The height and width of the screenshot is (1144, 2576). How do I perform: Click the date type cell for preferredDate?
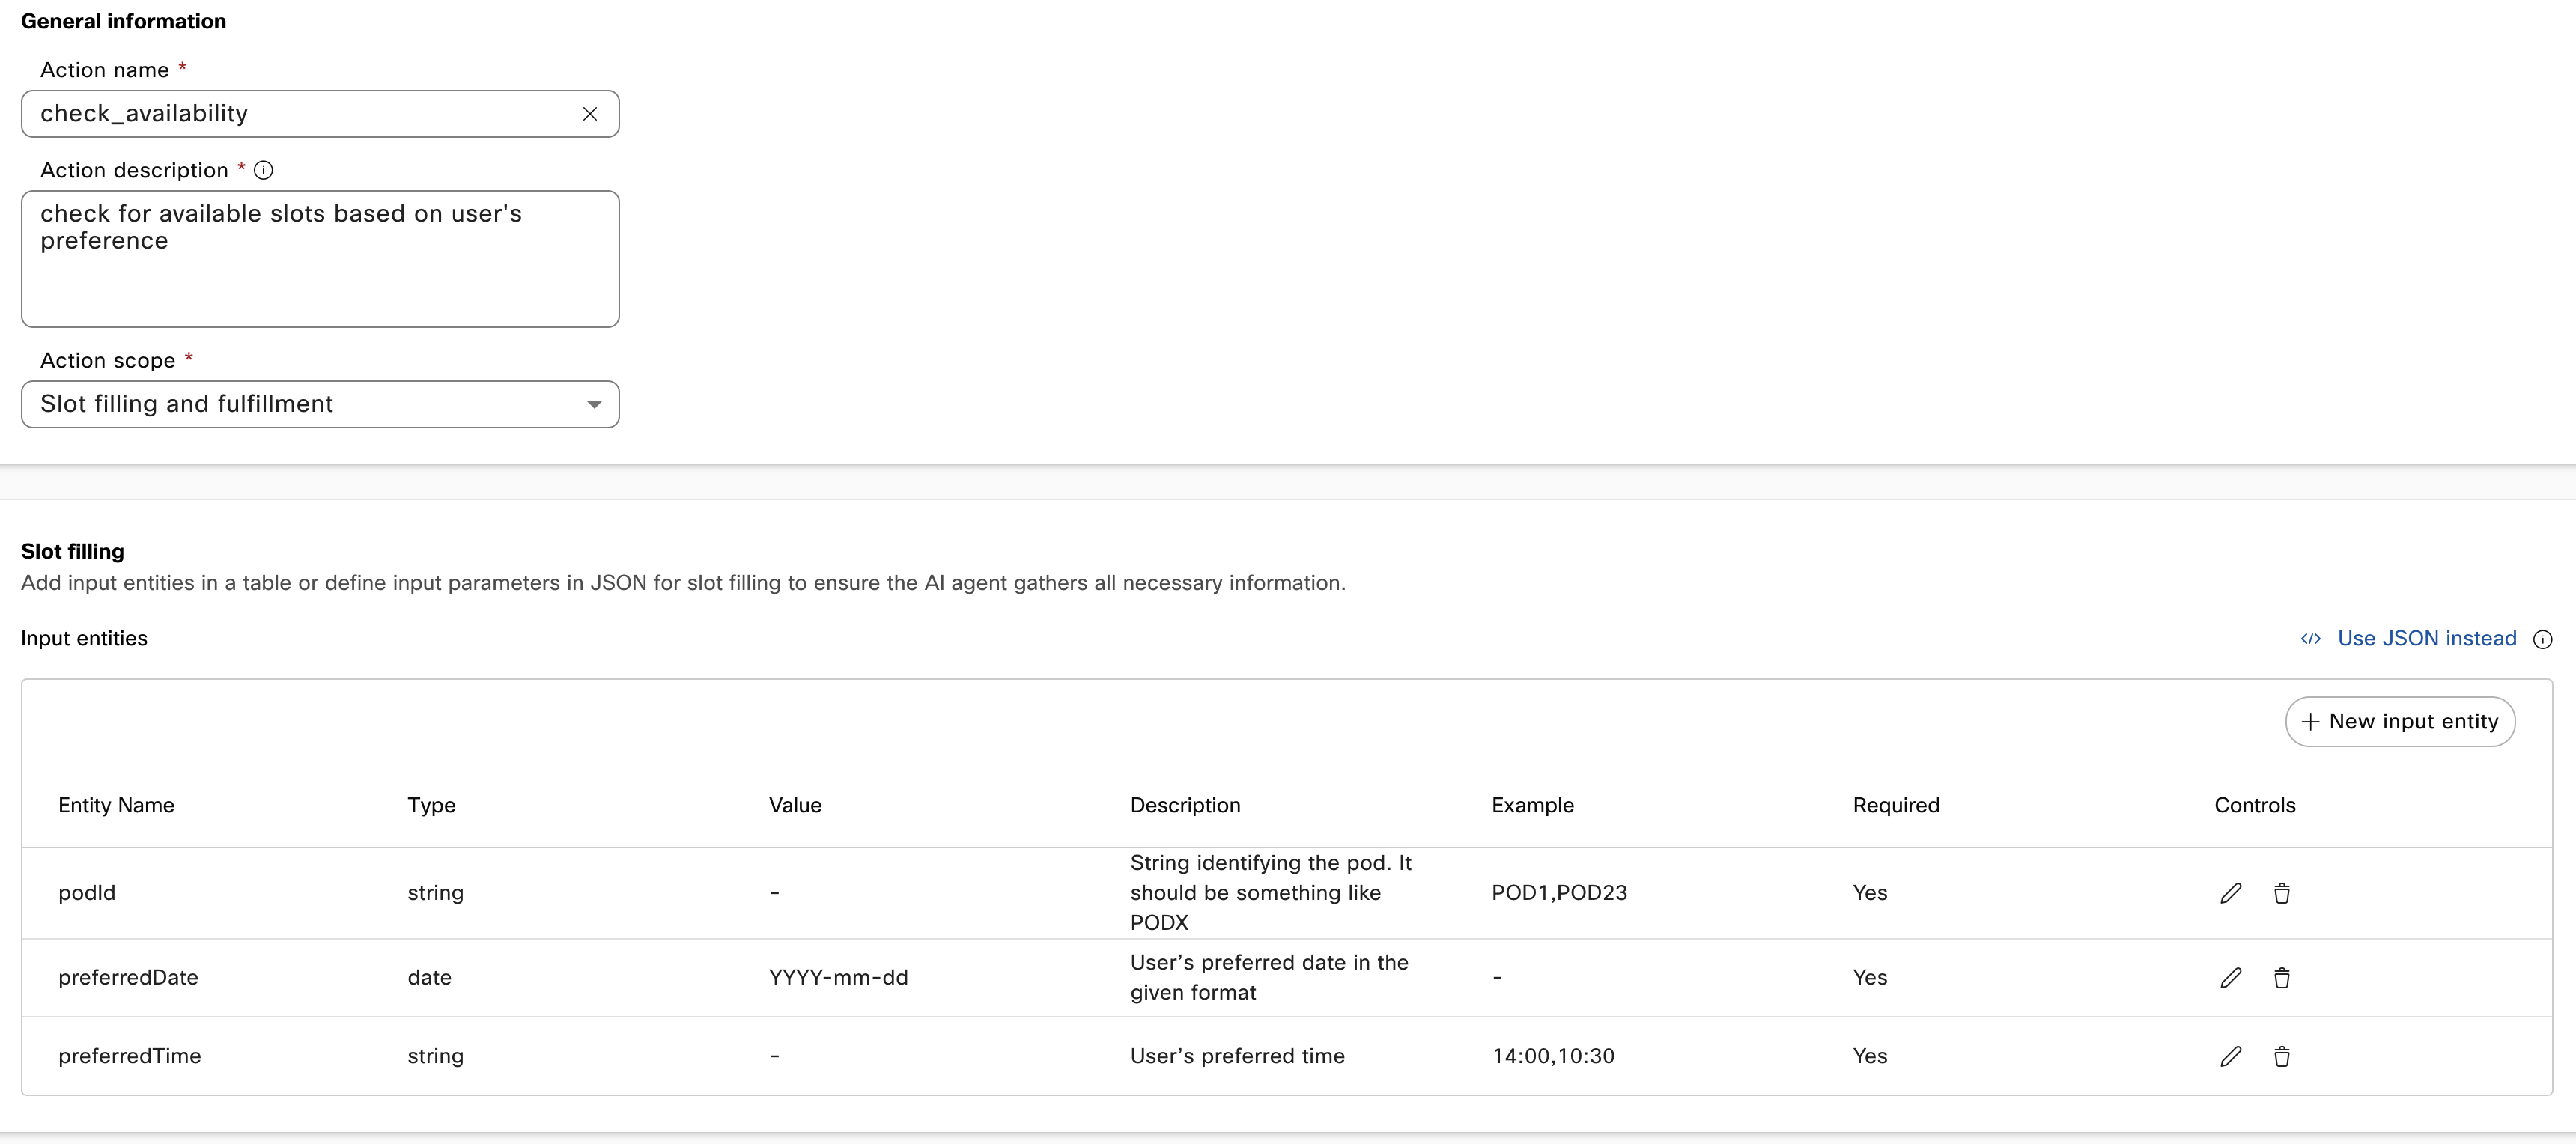429,978
